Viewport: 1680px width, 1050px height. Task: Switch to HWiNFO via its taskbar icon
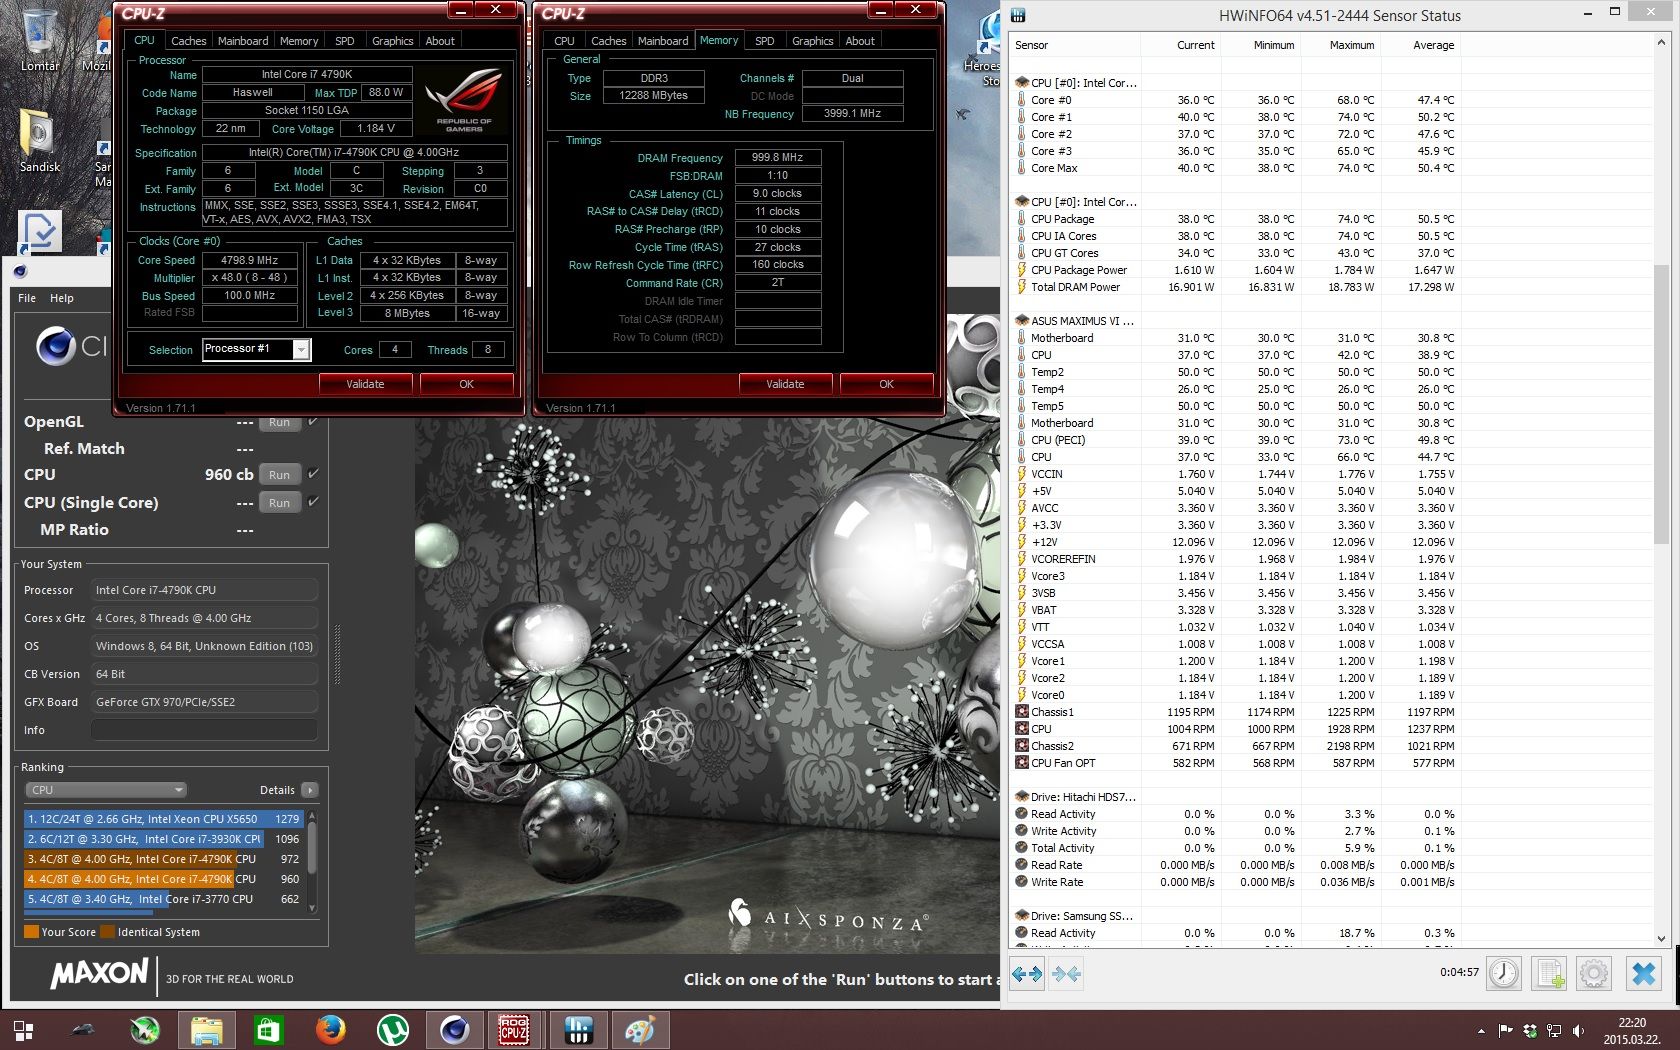pos(578,1030)
